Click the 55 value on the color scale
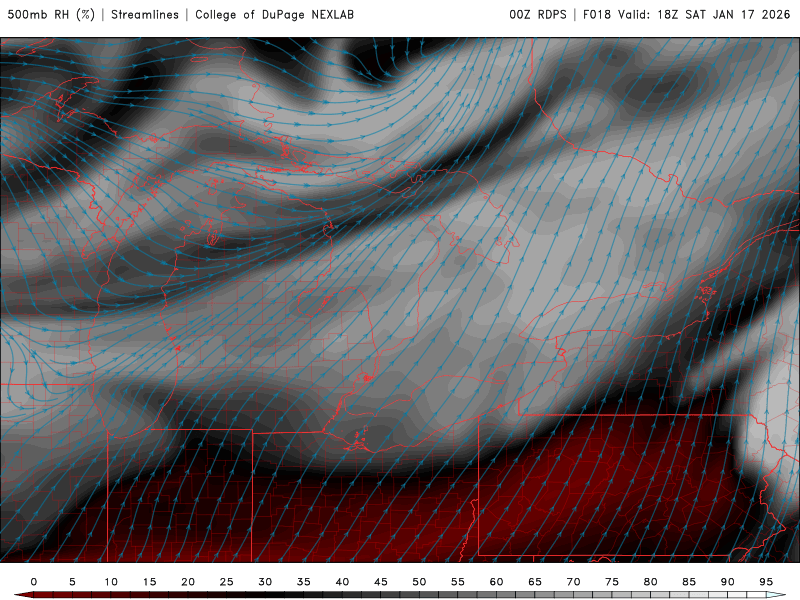Viewport: 800px width, 600px height. pyautogui.click(x=458, y=582)
